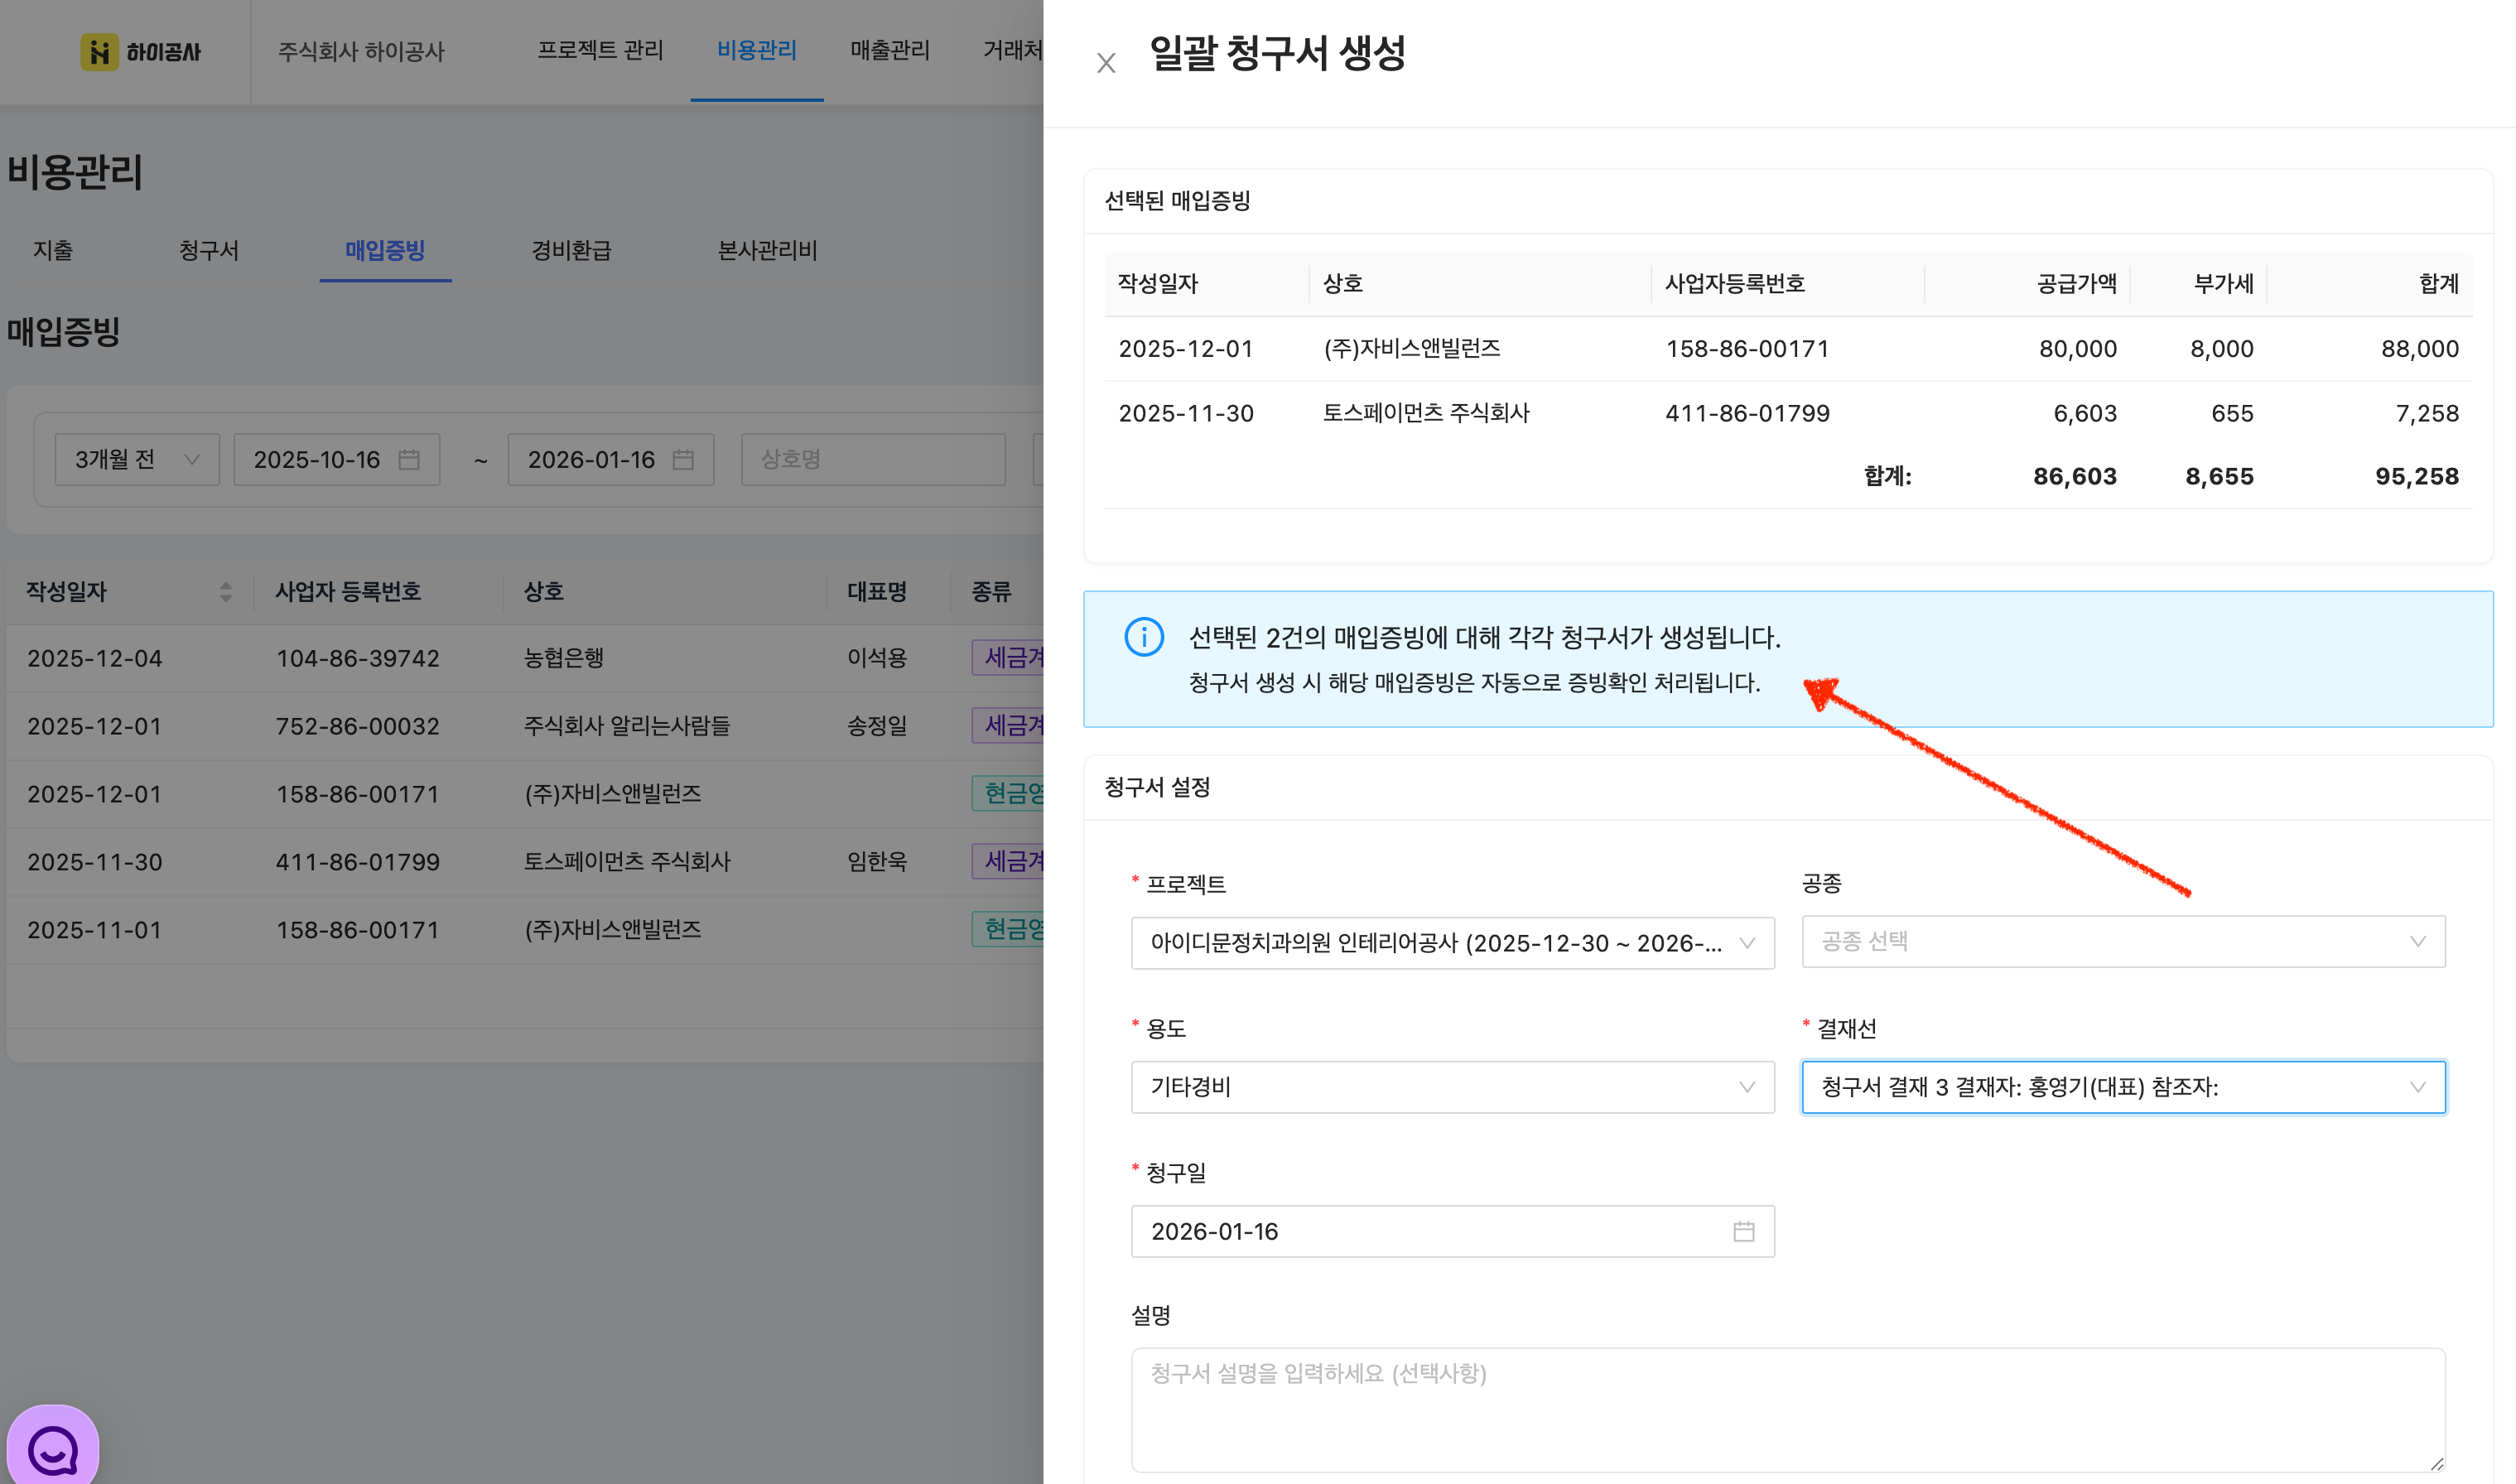Click the 청구서 설명 text area
The image size is (2516, 1484).
click(1787, 1408)
